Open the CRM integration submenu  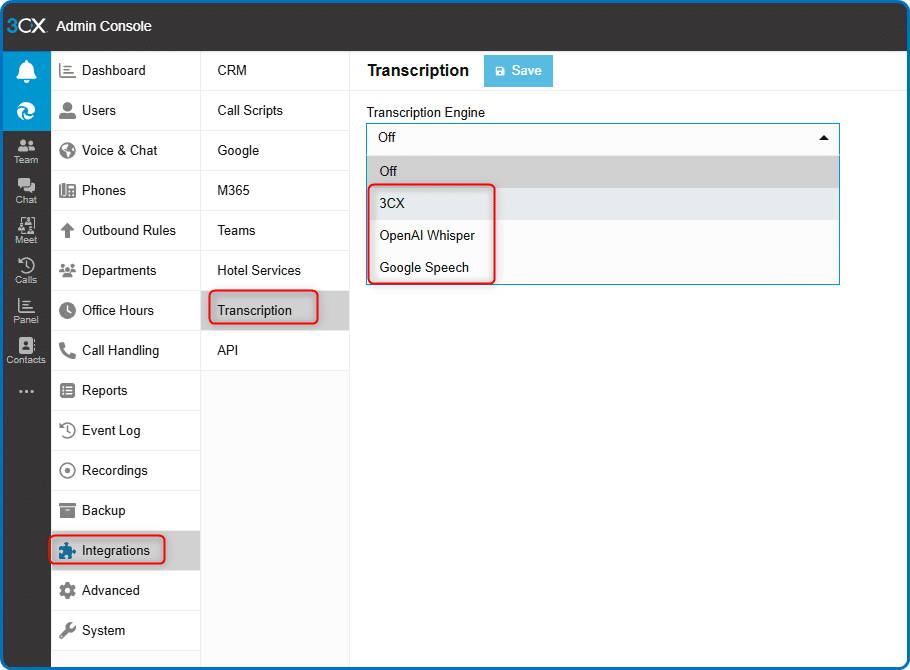pos(275,71)
